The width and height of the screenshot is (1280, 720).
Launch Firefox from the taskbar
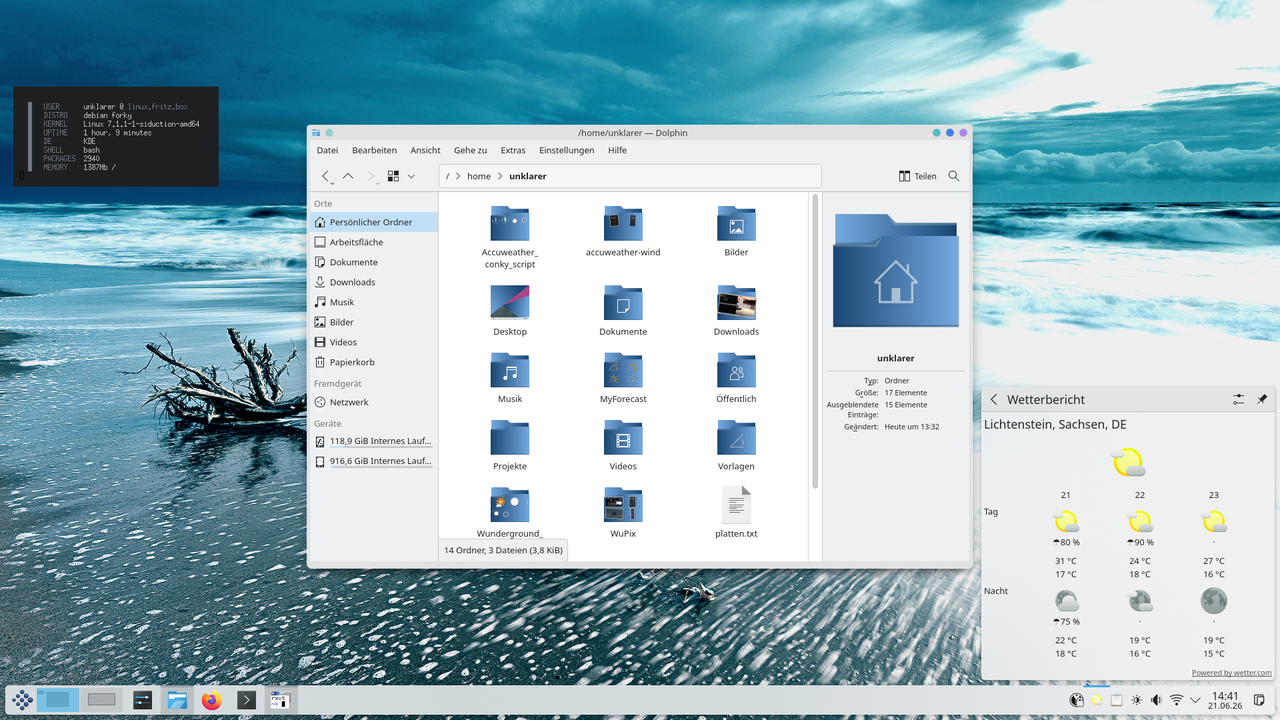[x=211, y=700]
